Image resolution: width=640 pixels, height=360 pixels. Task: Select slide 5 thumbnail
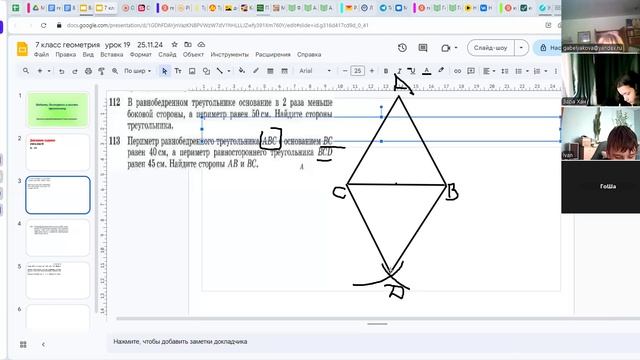coord(58,280)
